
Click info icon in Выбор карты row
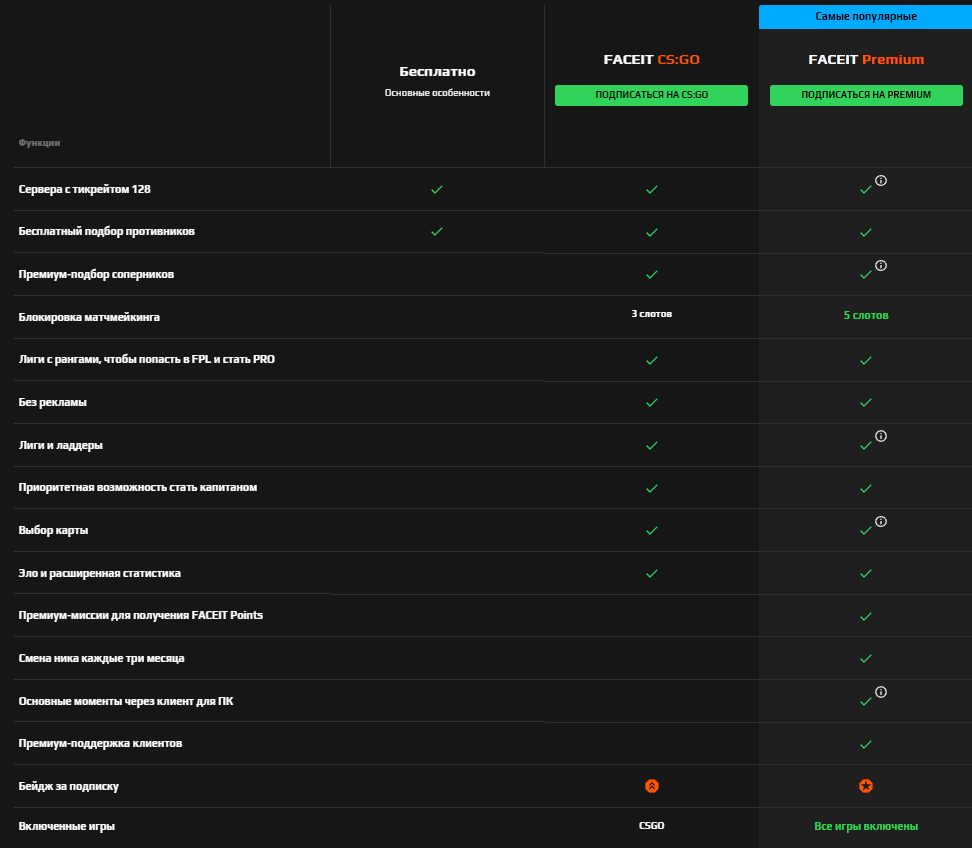[x=881, y=521]
